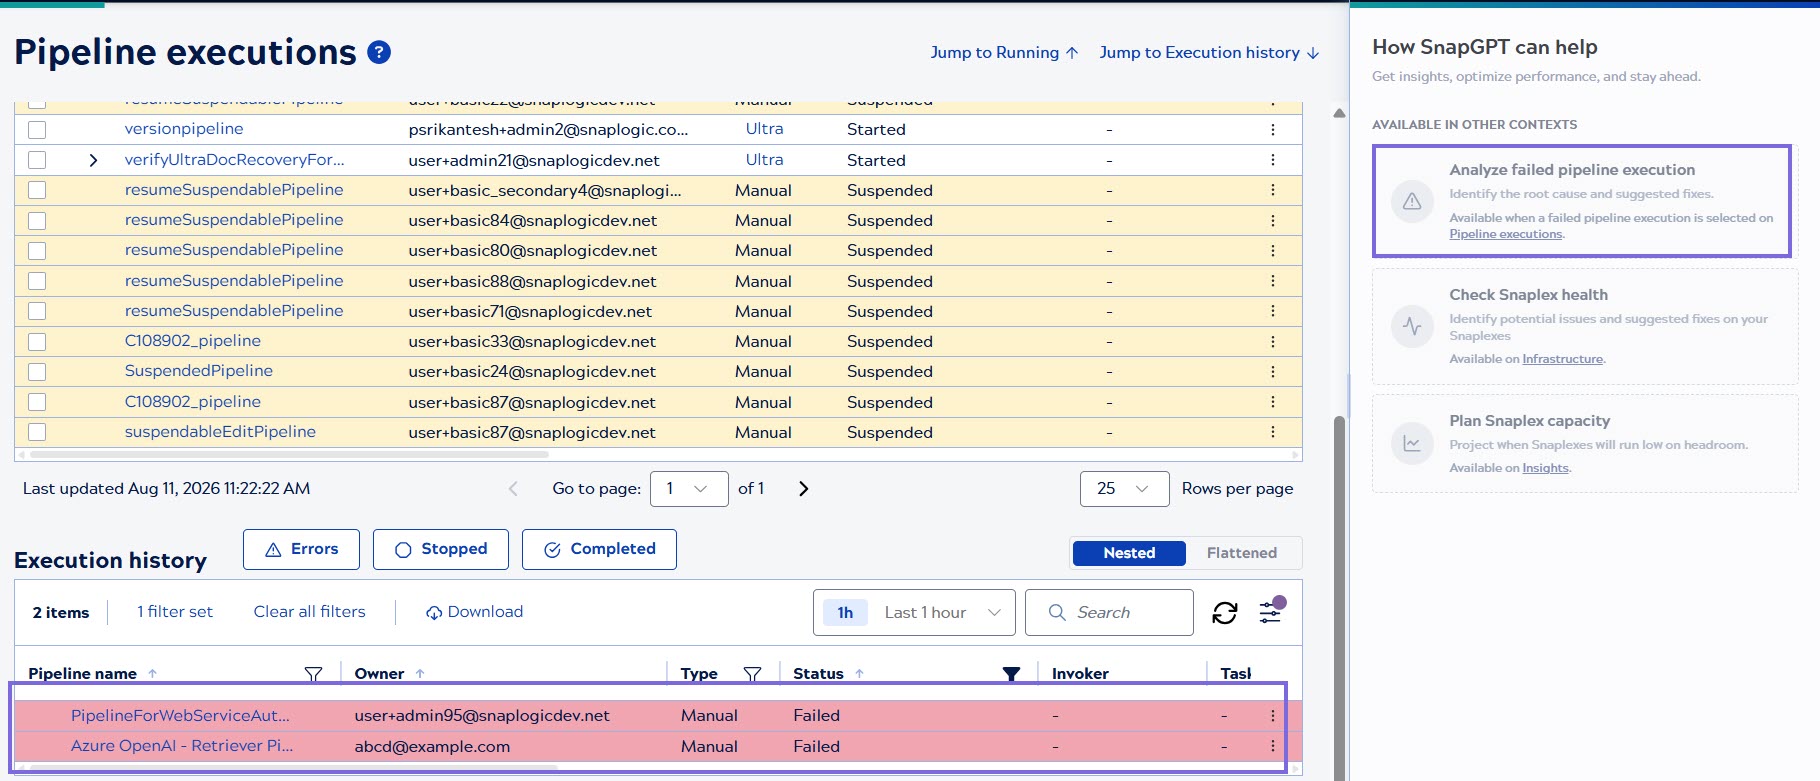Open three-dot menu for verifyUltraDocRecoveryFor row
This screenshot has height=781, width=1820.
pyautogui.click(x=1272, y=160)
